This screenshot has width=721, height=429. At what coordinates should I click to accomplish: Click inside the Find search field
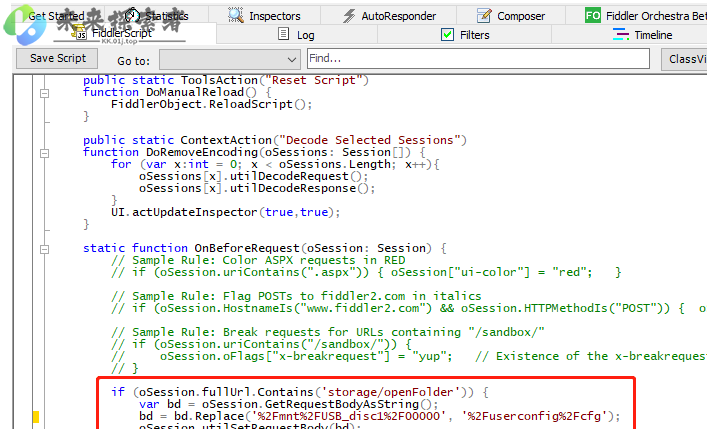click(x=480, y=59)
